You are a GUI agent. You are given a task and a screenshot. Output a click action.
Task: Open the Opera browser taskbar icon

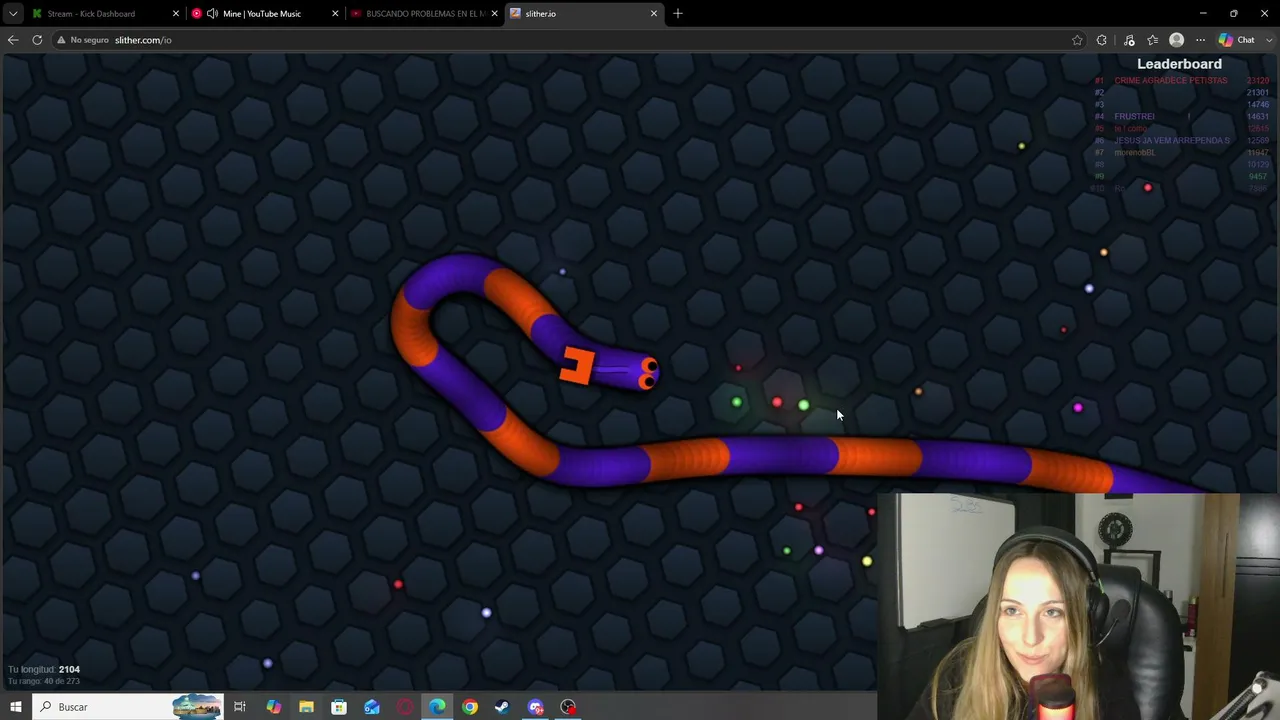(404, 707)
